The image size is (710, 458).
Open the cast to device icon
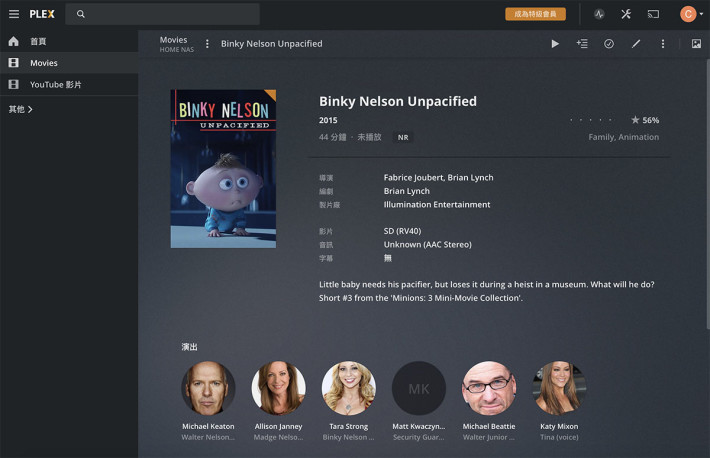[x=653, y=14]
